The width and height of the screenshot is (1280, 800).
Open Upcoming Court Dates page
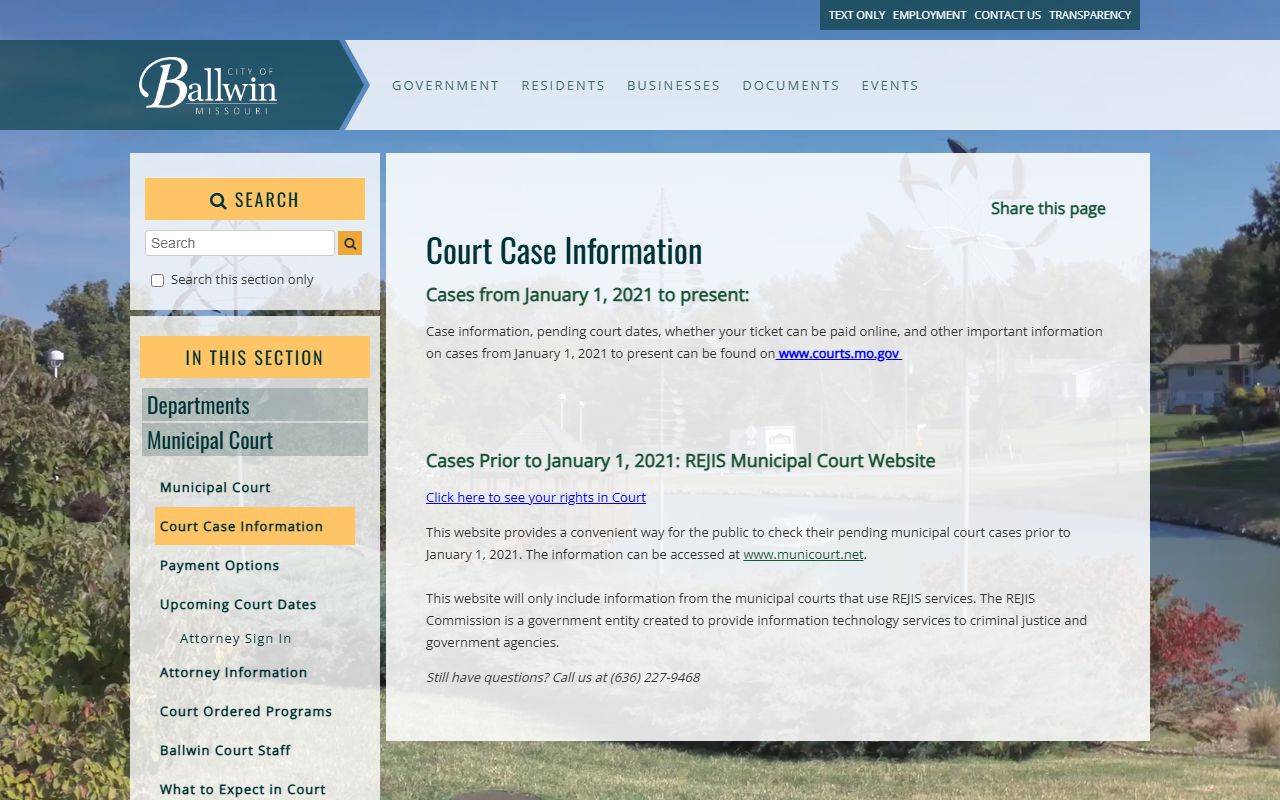(x=238, y=604)
